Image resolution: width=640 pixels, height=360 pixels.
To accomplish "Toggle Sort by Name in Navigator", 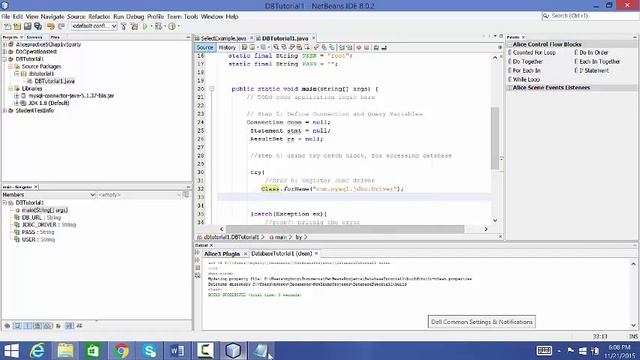I will point(69,326).
